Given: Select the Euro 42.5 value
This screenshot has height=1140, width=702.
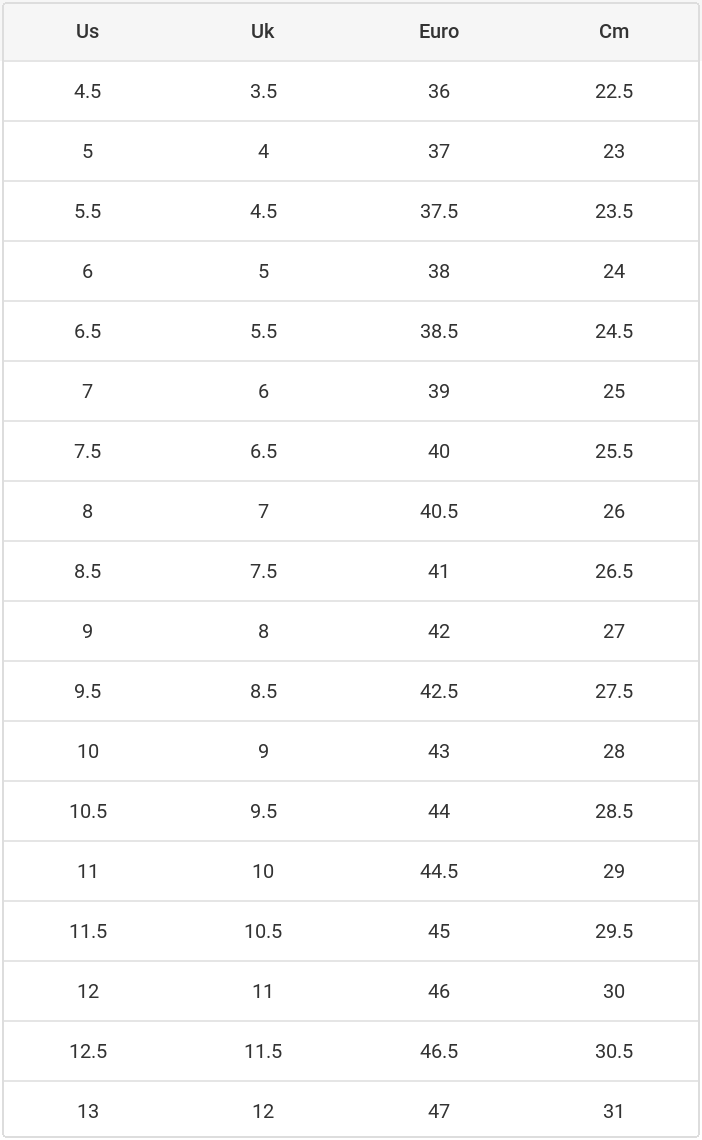Looking at the screenshot, I should tap(439, 691).
